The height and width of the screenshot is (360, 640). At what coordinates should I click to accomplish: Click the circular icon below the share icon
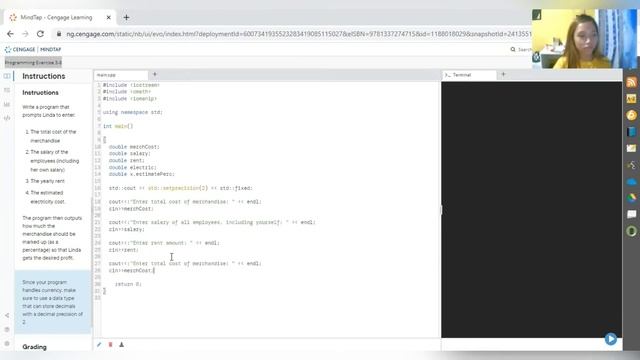point(7,329)
